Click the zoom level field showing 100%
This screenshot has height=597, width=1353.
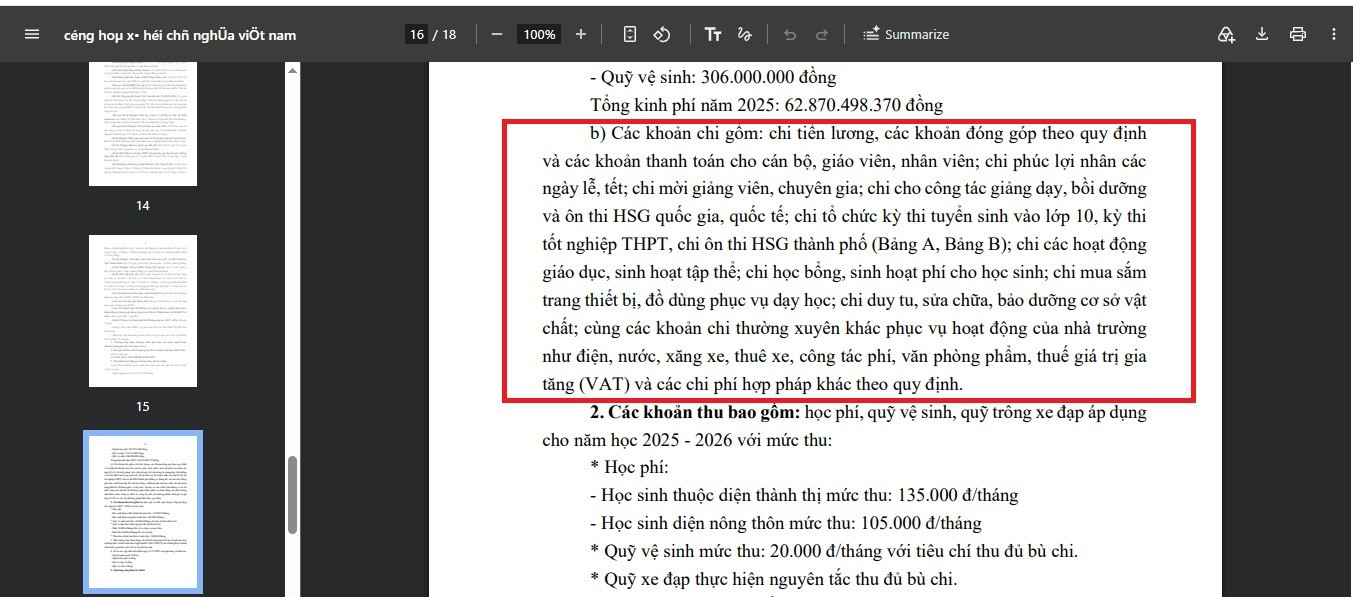pos(539,34)
